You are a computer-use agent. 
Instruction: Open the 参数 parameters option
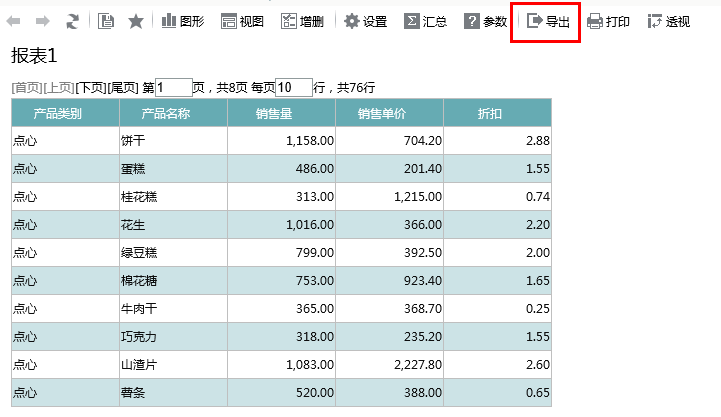point(486,21)
